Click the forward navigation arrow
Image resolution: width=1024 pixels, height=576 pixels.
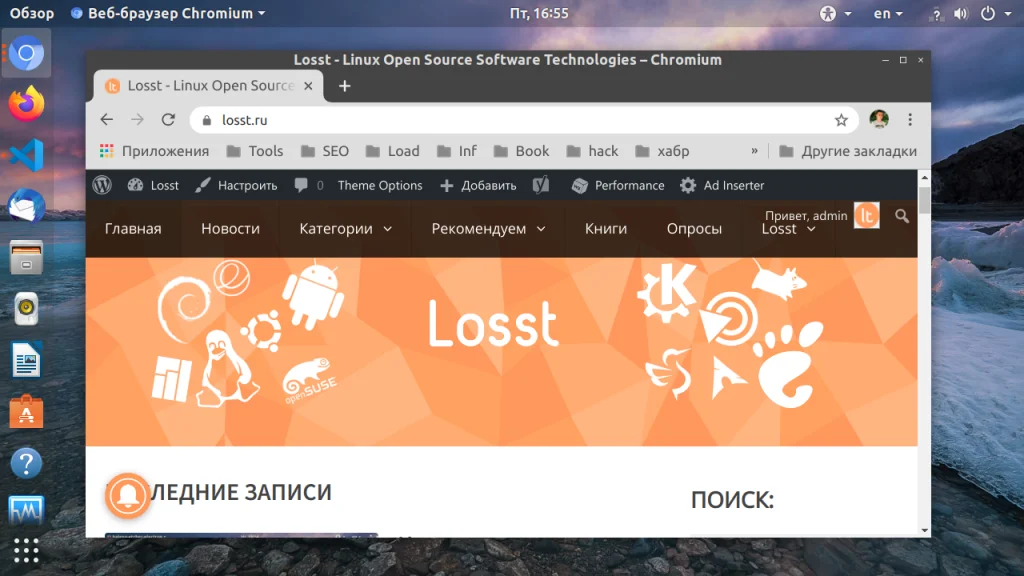pyautogui.click(x=137, y=120)
